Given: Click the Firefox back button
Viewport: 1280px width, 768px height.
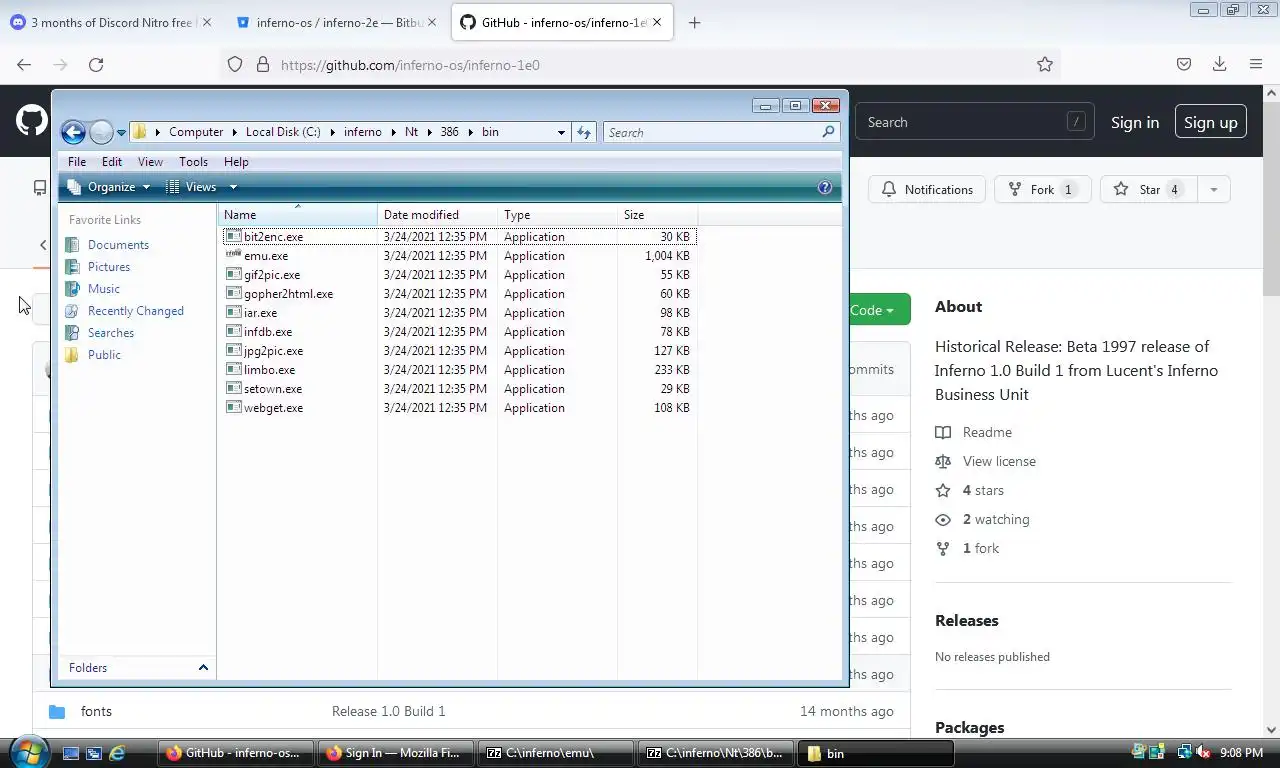Looking at the screenshot, I should tap(24, 65).
